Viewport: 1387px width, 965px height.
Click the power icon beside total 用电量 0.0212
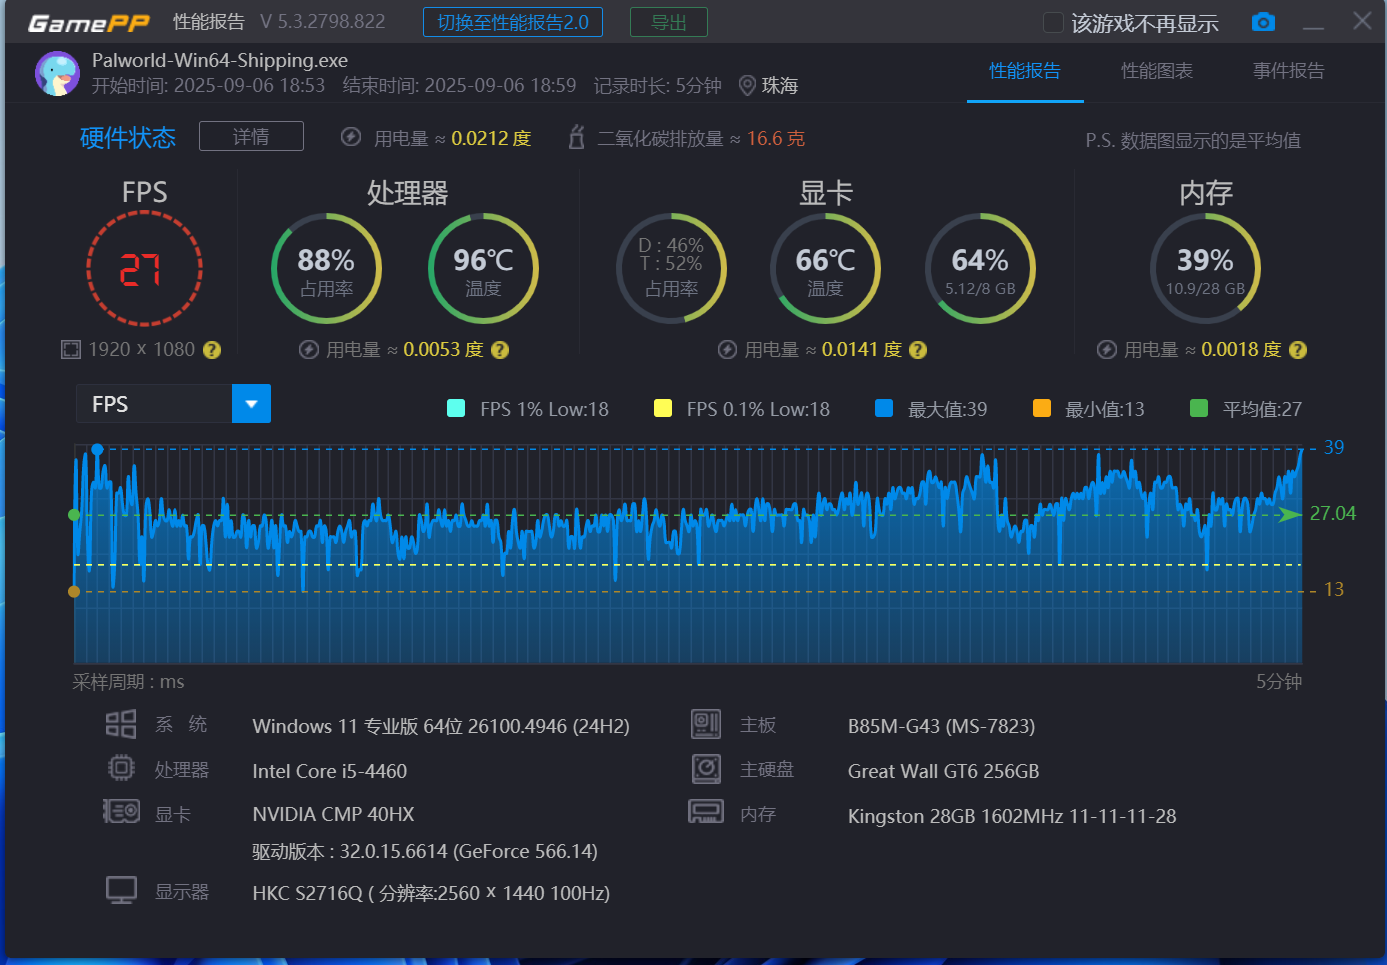tap(351, 137)
